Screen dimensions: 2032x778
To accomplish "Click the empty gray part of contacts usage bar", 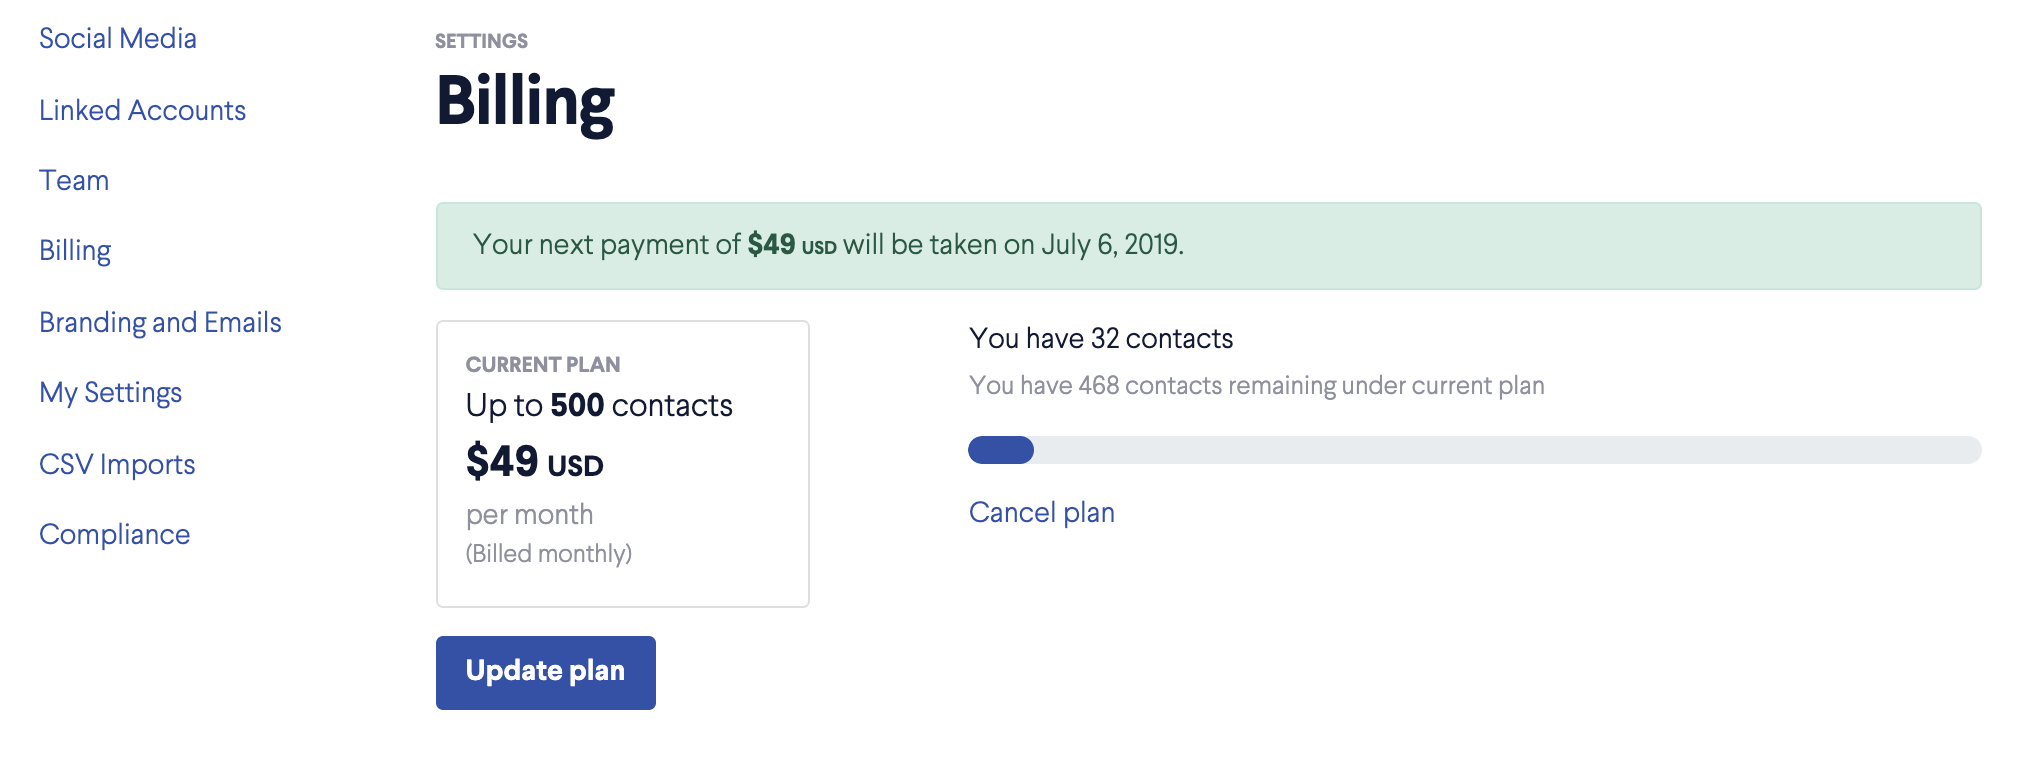I will click(x=1500, y=450).
